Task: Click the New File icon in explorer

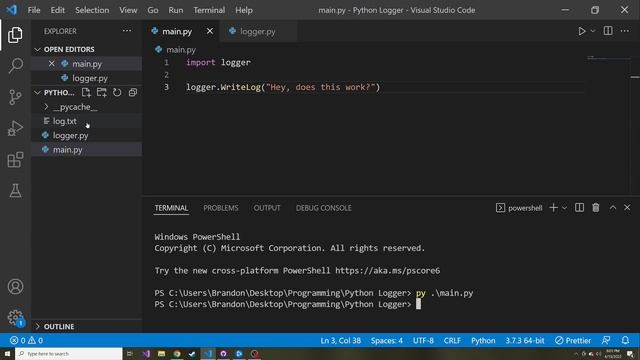Action: pos(86,93)
